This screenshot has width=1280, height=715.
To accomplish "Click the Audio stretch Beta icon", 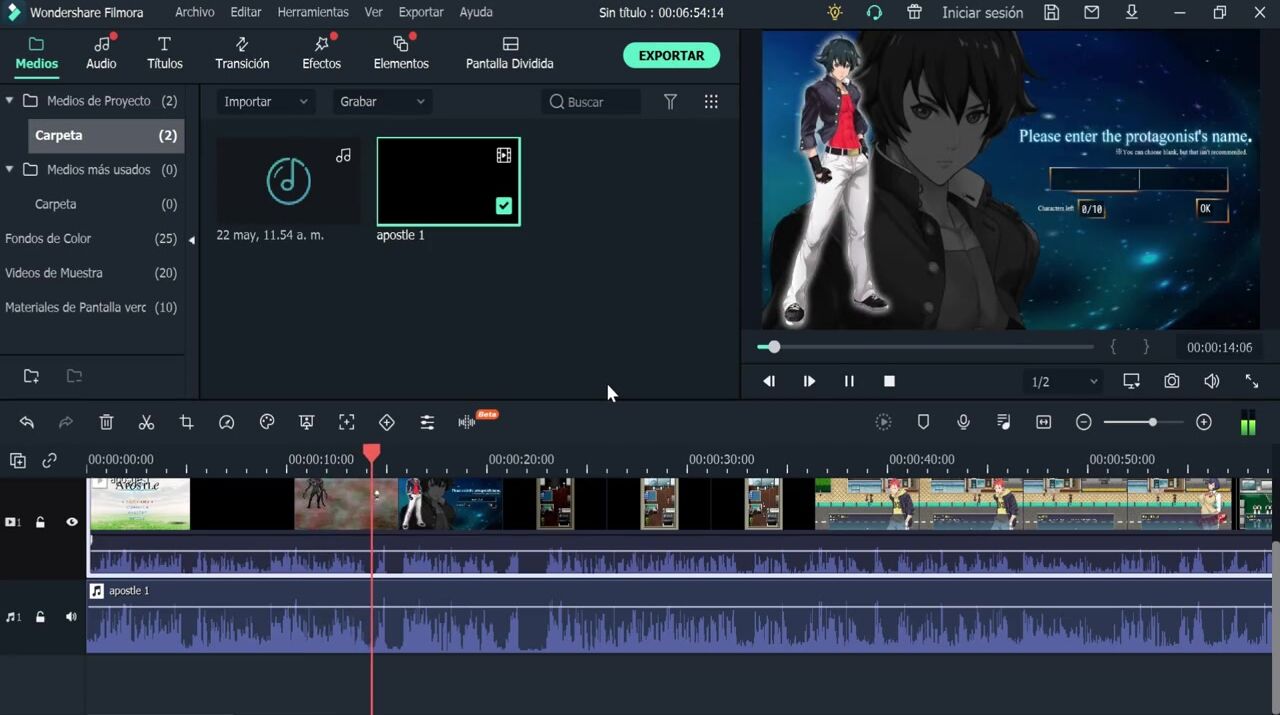I will (x=467, y=423).
